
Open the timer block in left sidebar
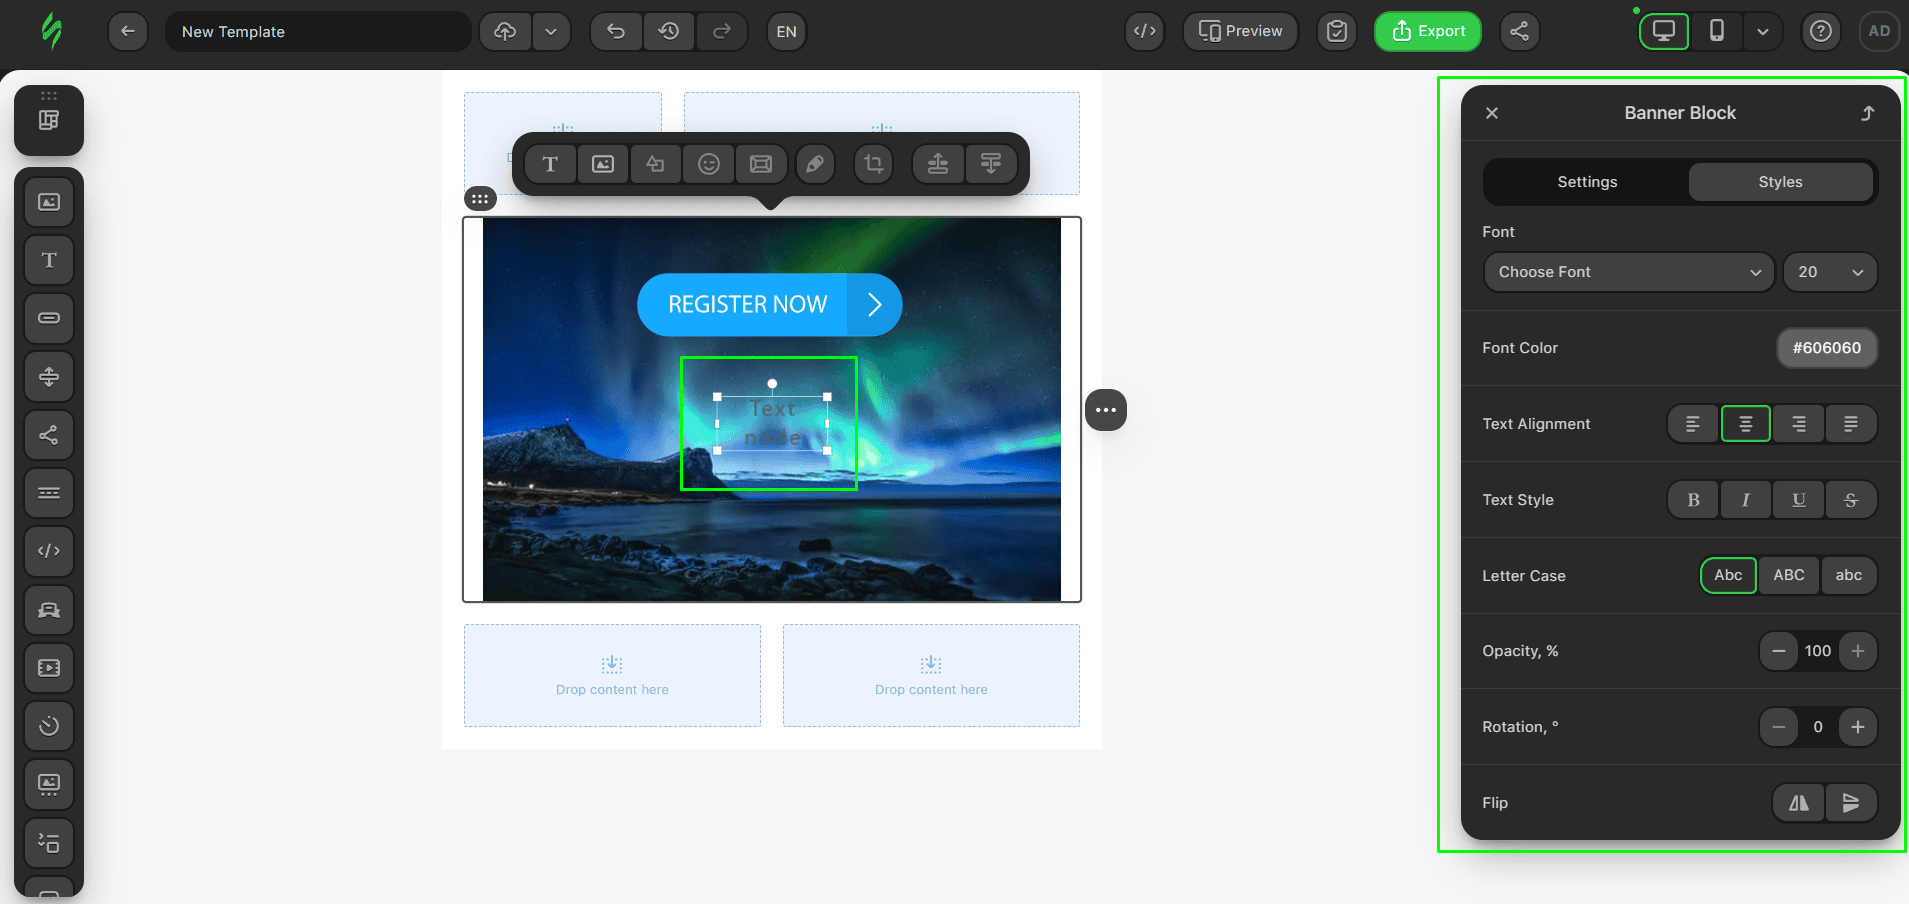pos(49,726)
